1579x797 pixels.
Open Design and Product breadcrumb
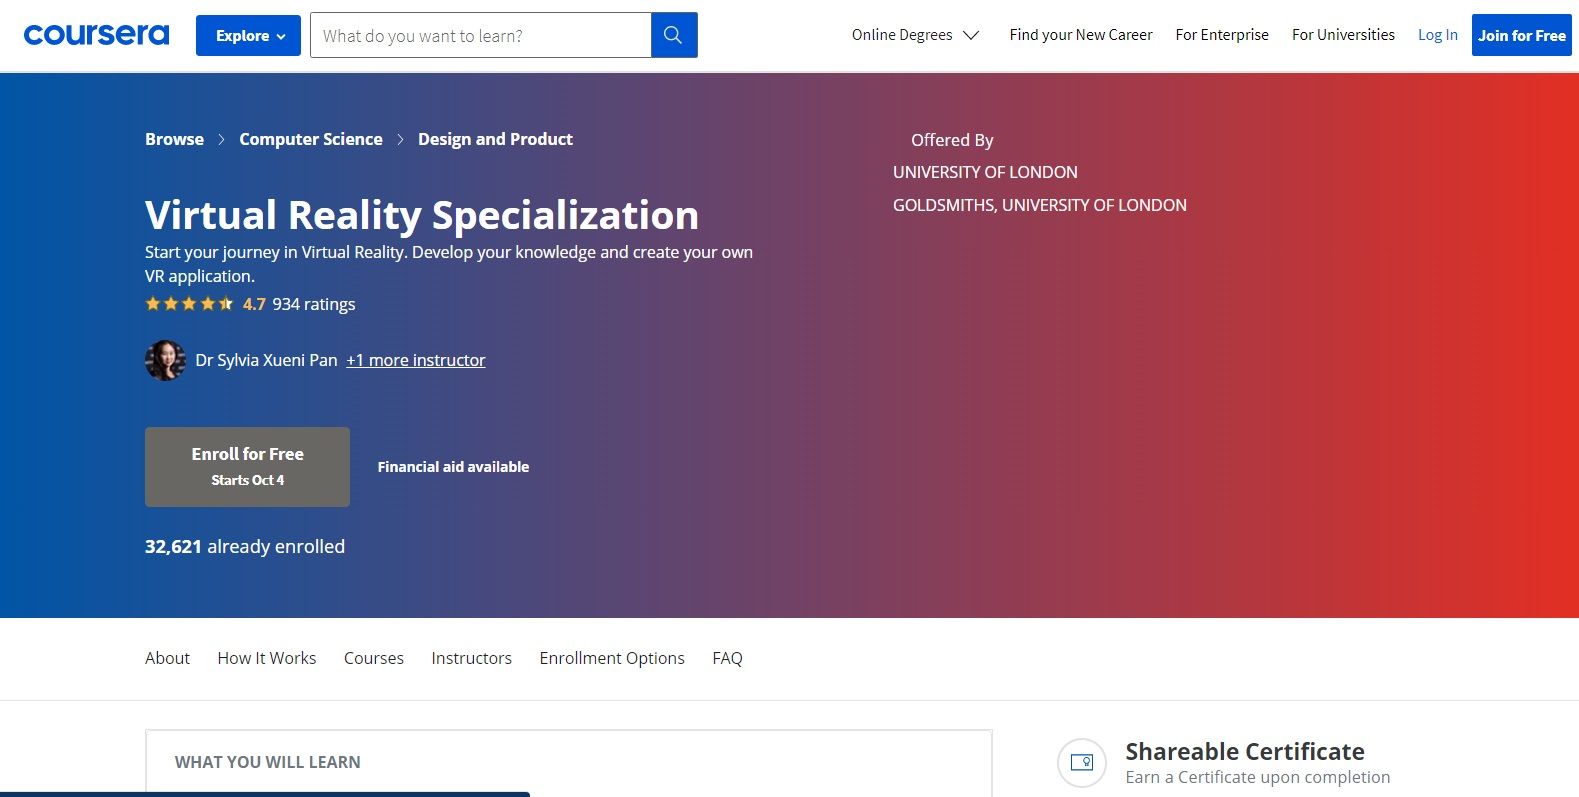pyautogui.click(x=495, y=139)
